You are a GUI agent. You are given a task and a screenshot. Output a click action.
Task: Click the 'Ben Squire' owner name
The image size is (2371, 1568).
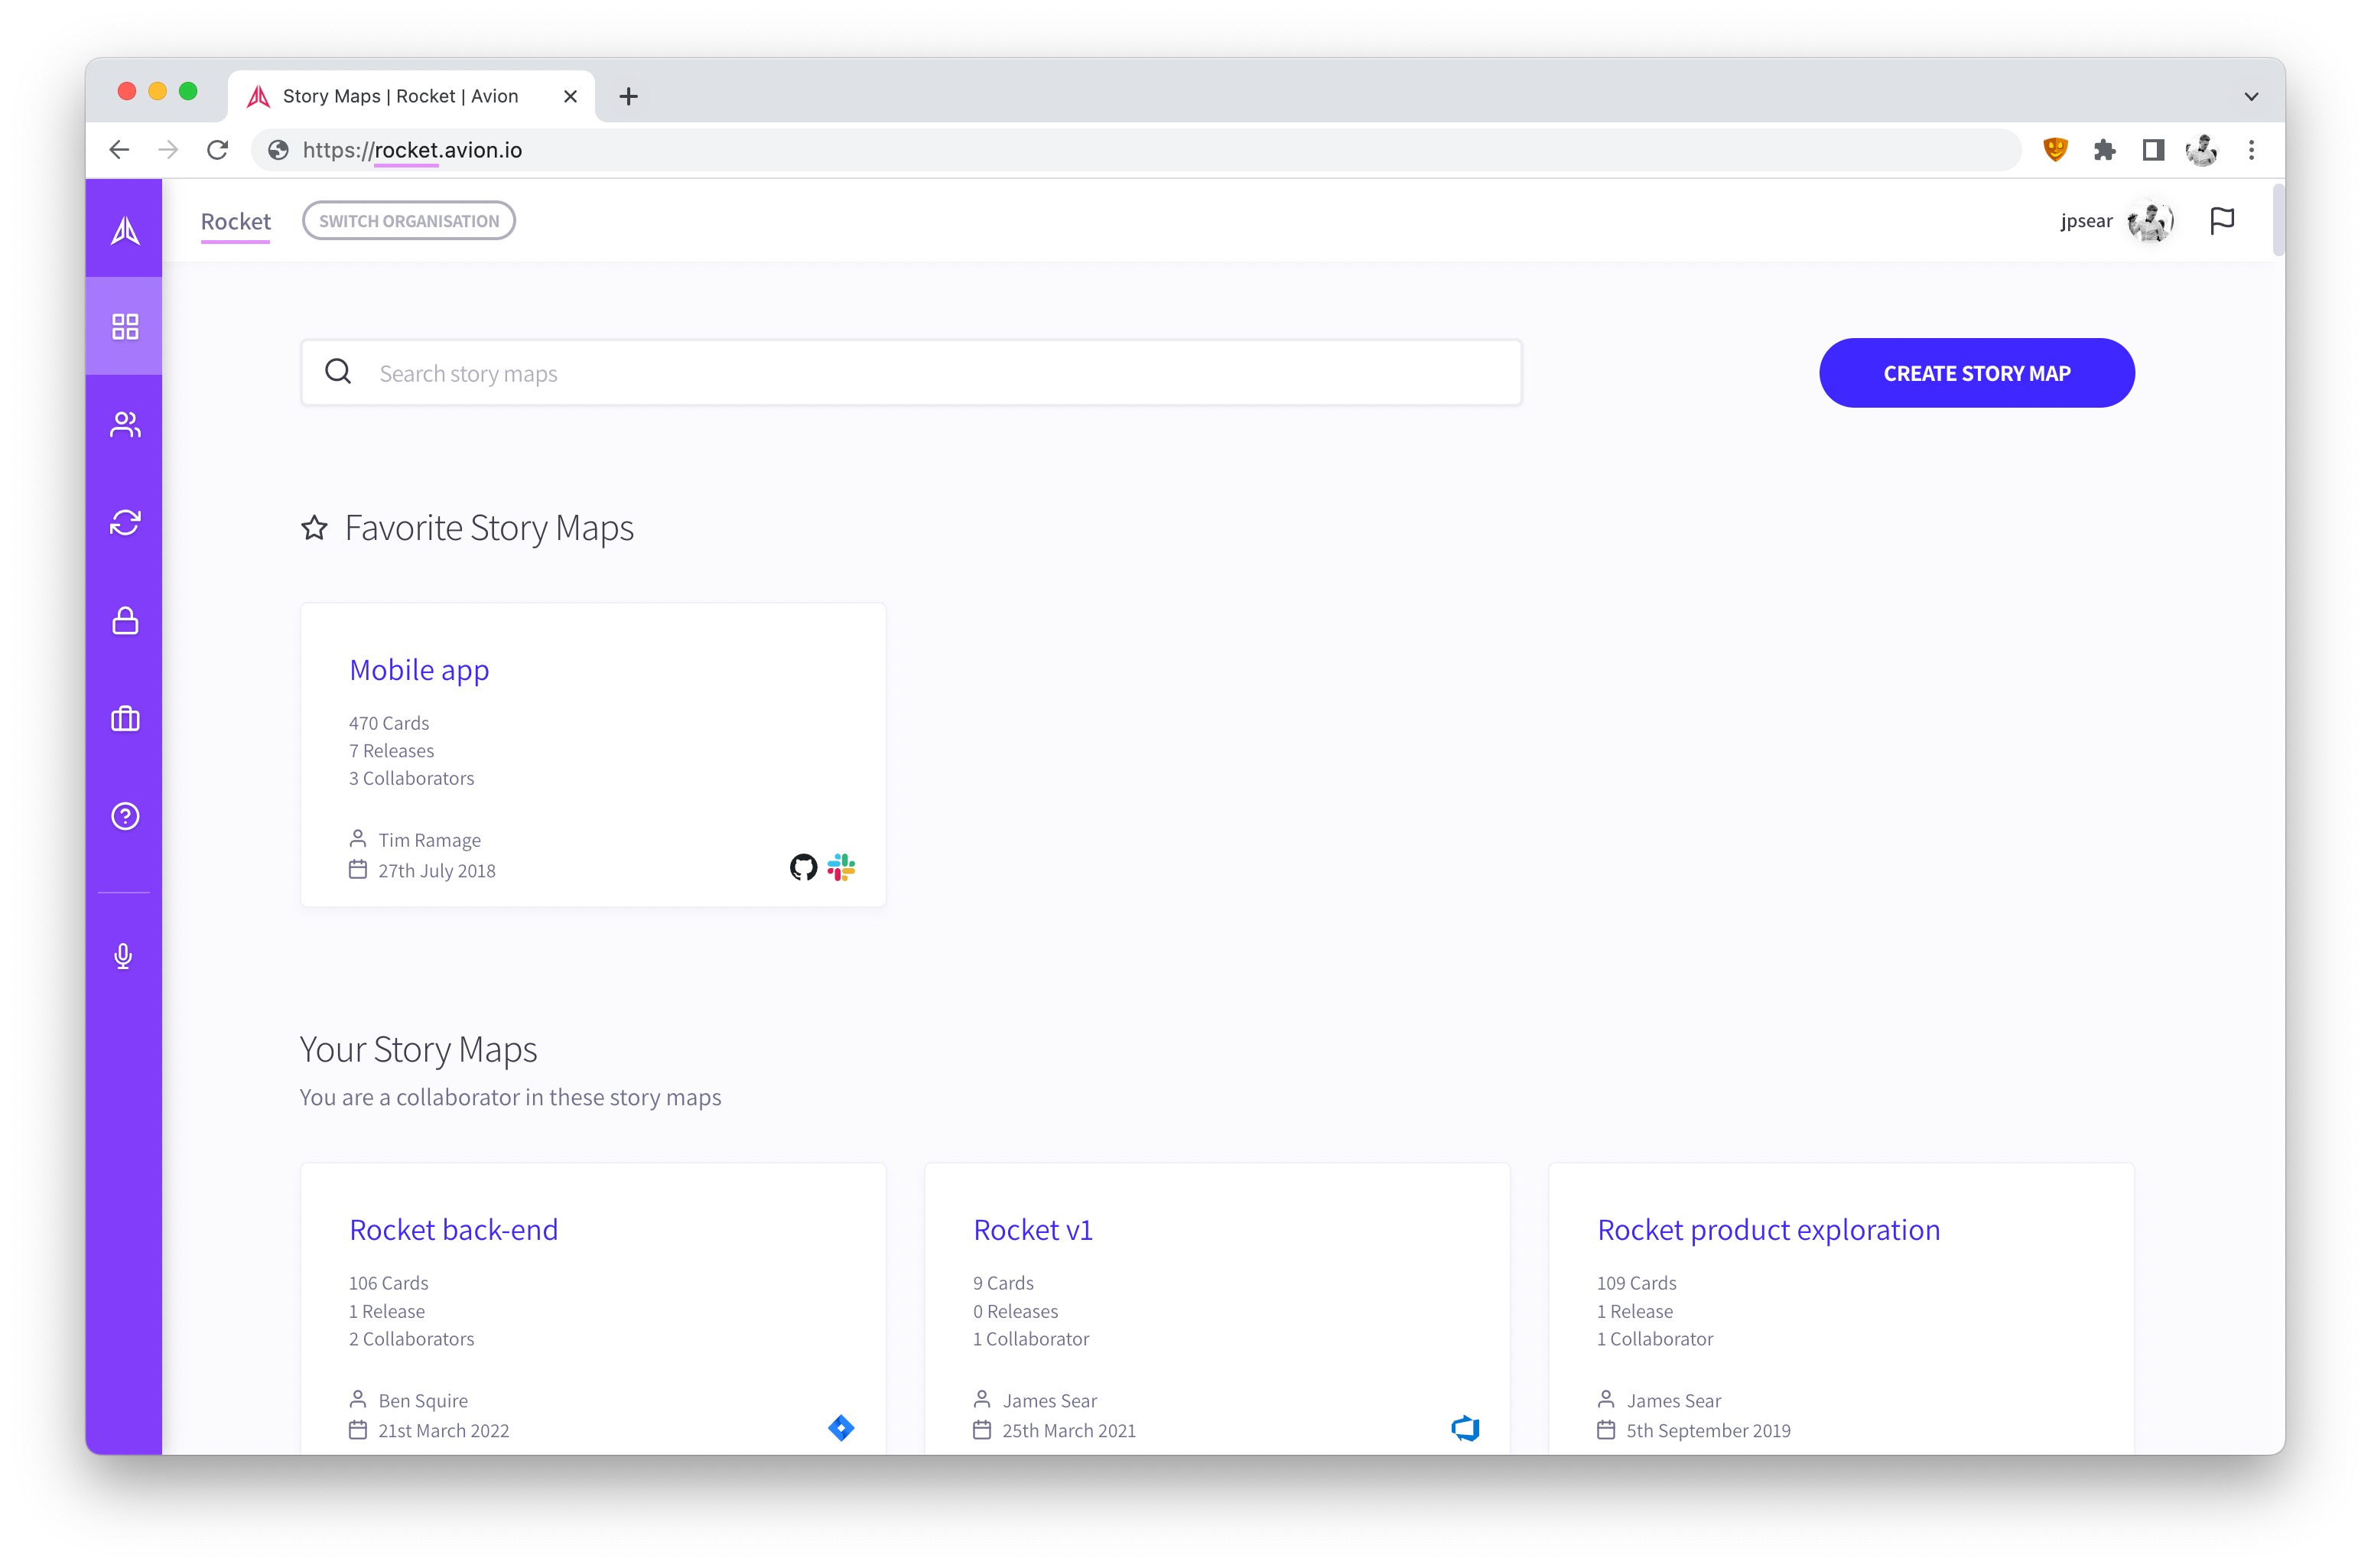coord(423,1400)
